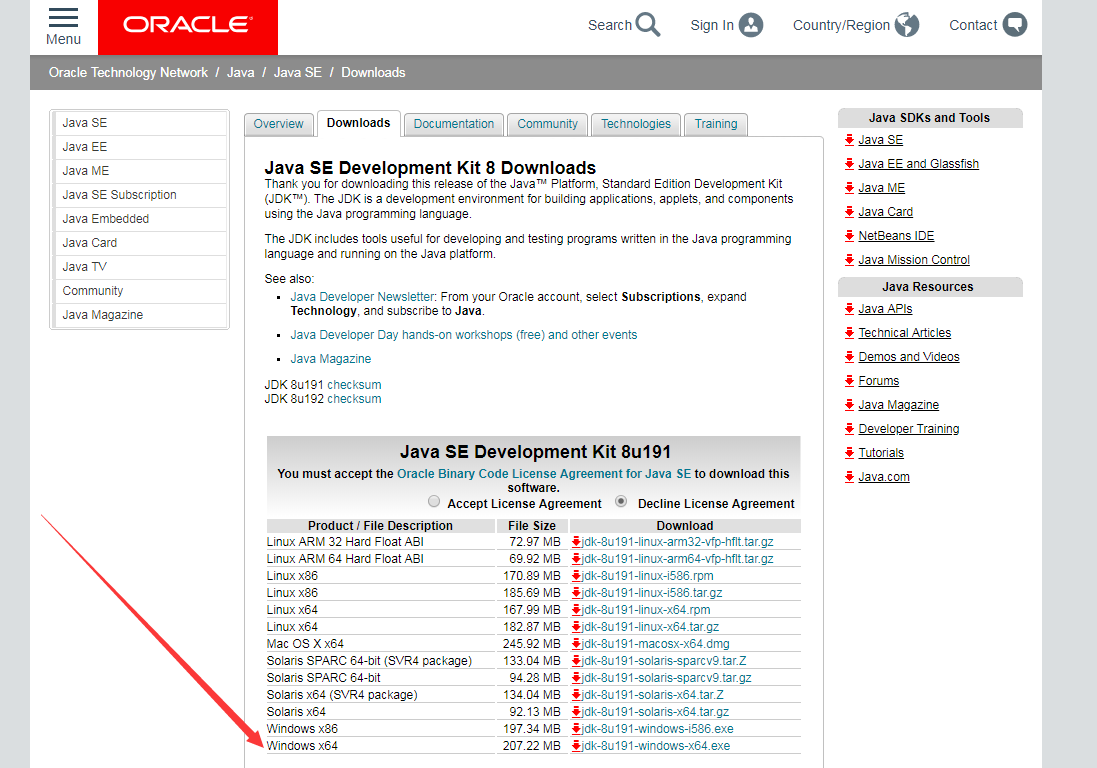Open the hamburger Menu icon
The width and height of the screenshot is (1097, 768).
(63, 17)
